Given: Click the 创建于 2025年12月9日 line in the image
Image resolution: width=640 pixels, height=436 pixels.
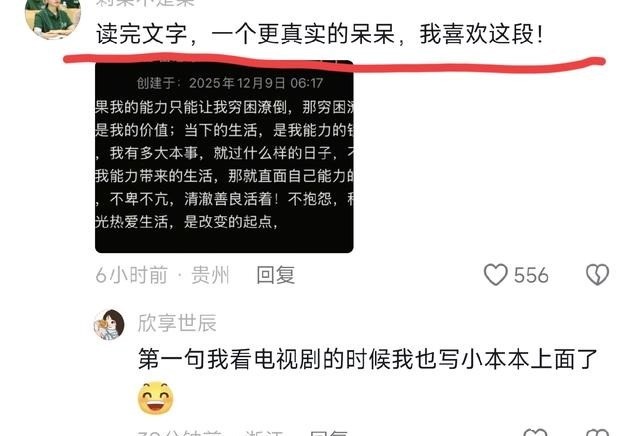Looking at the screenshot, I should pyautogui.click(x=230, y=83).
